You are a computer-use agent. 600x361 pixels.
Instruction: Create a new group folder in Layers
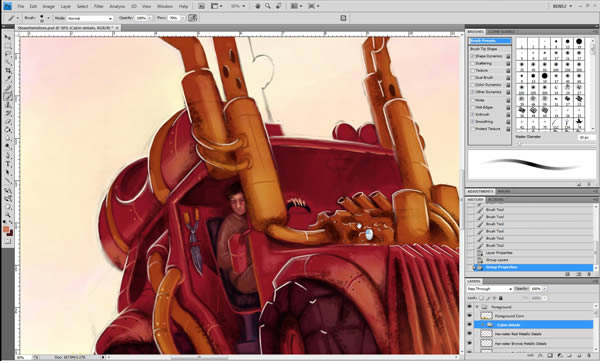pyautogui.click(x=570, y=356)
